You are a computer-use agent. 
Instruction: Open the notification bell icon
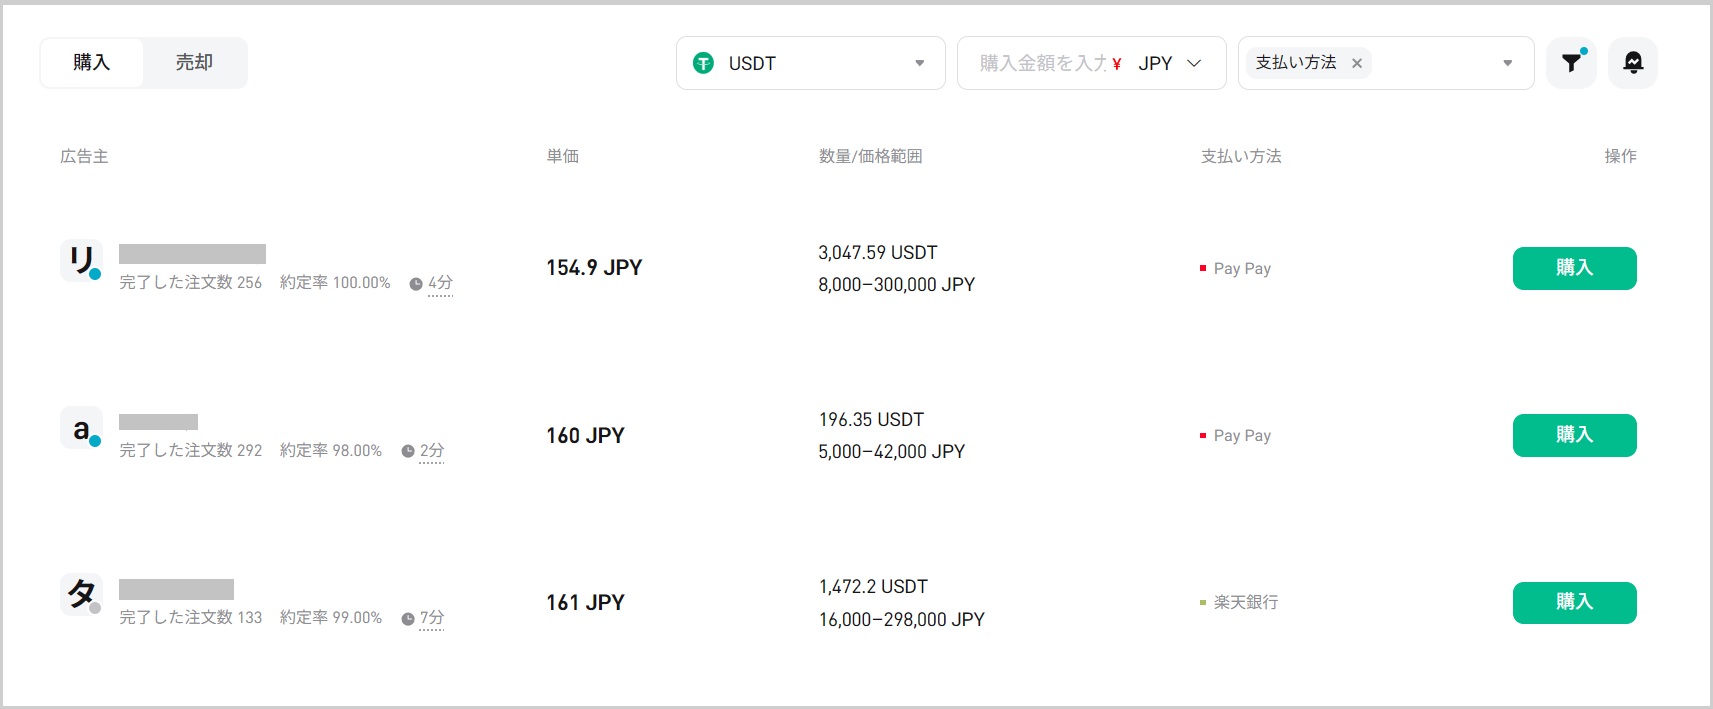click(x=1632, y=63)
